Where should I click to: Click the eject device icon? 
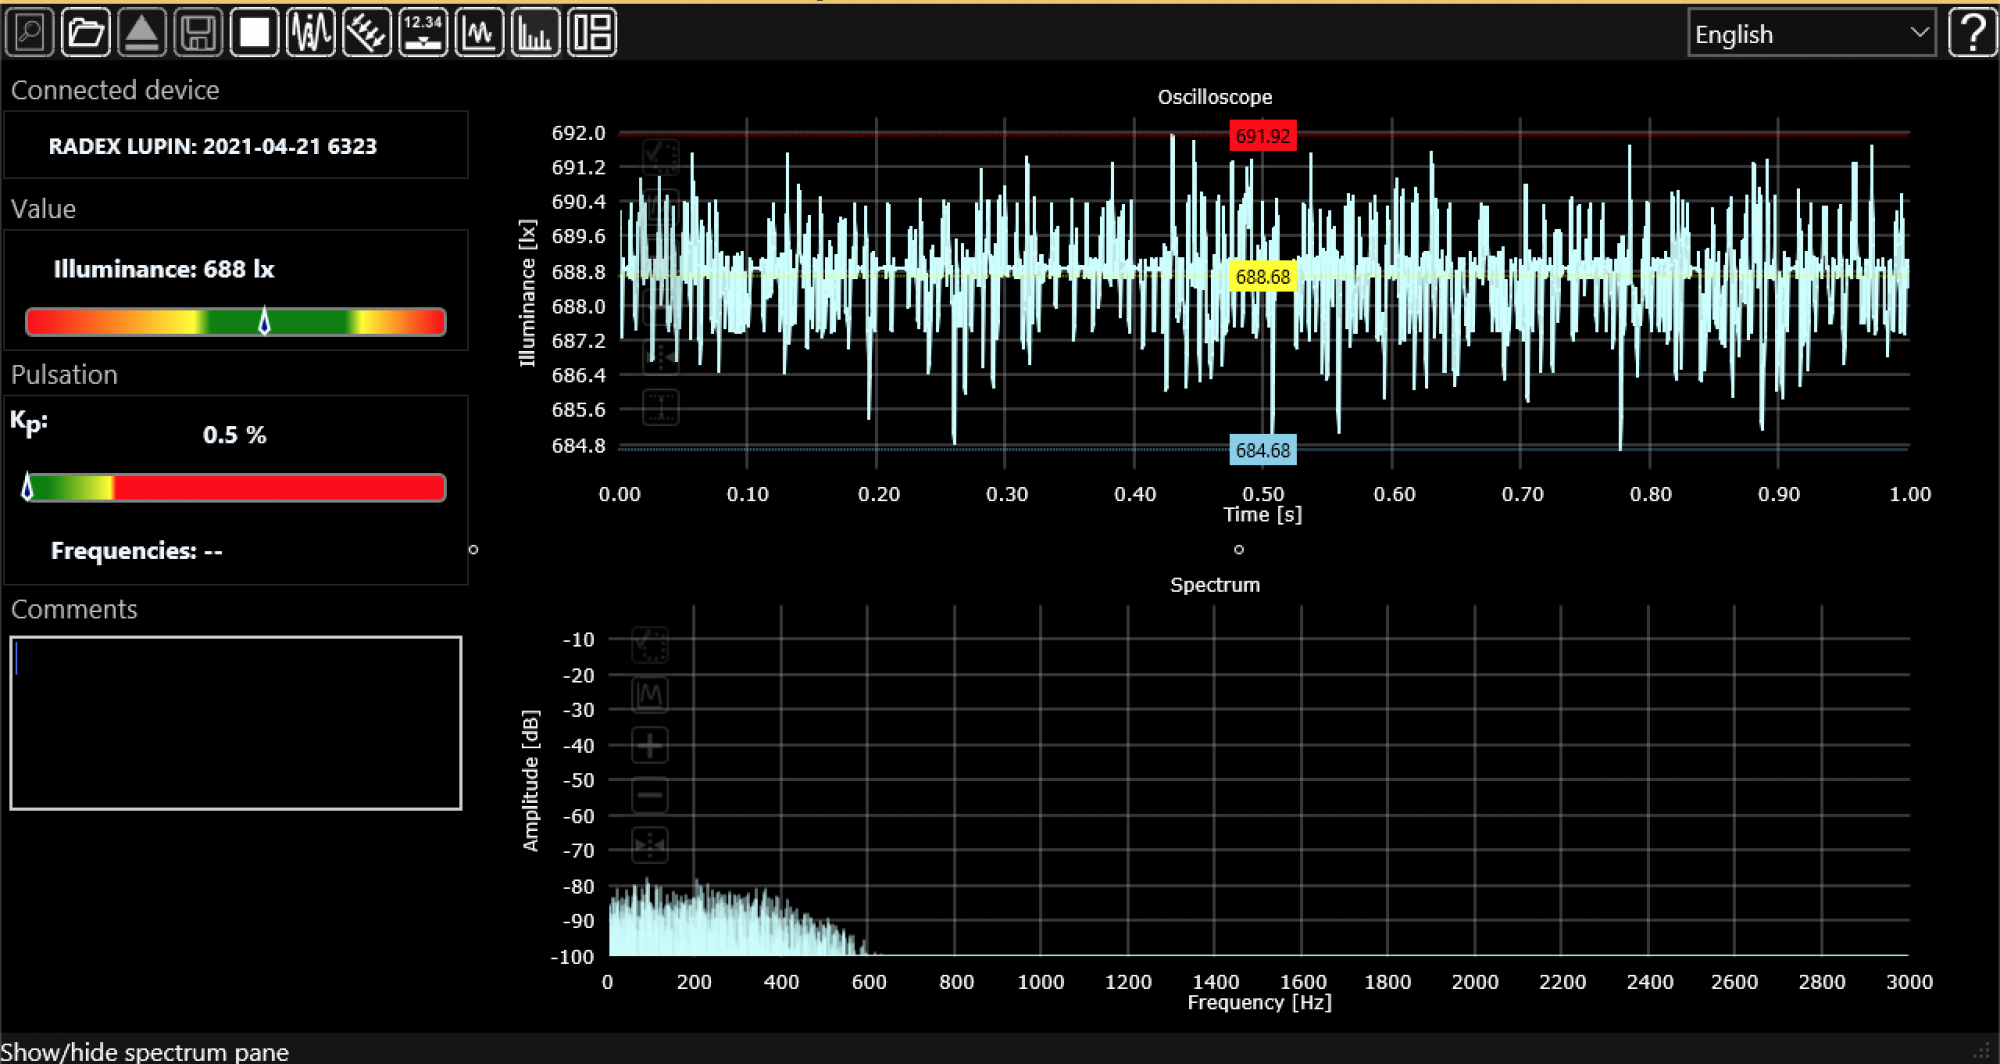(x=141, y=33)
